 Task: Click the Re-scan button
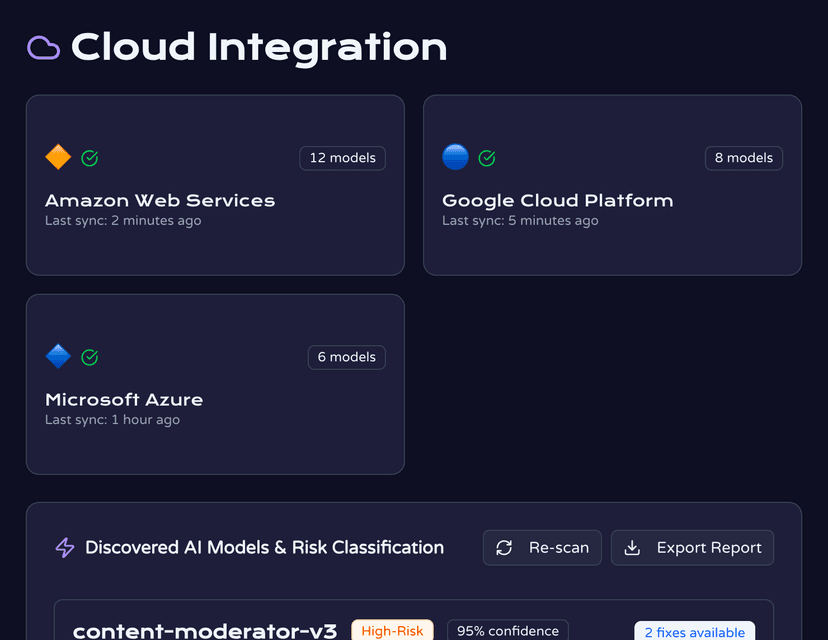pyautogui.click(x=542, y=548)
